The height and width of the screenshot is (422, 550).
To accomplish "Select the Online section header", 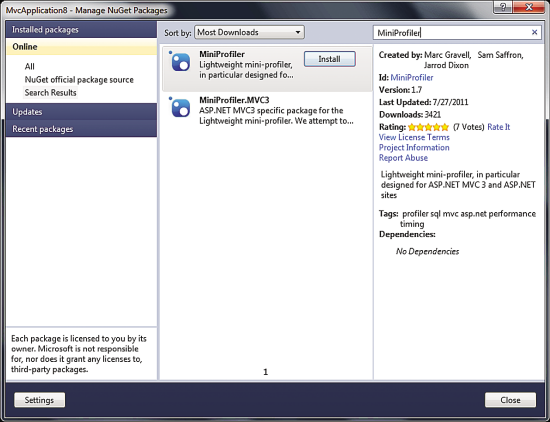I will coord(81,47).
